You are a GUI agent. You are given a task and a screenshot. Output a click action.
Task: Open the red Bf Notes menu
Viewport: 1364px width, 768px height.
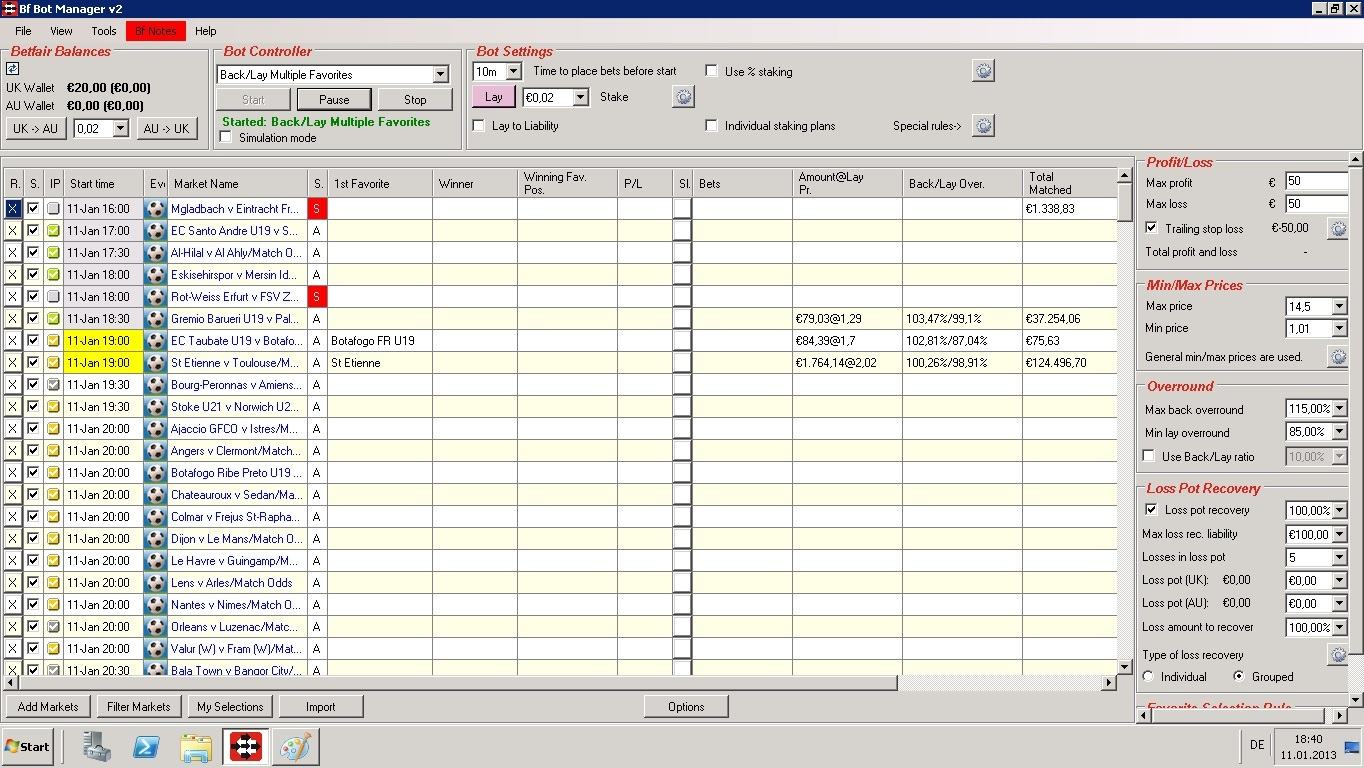(x=156, y=31)
